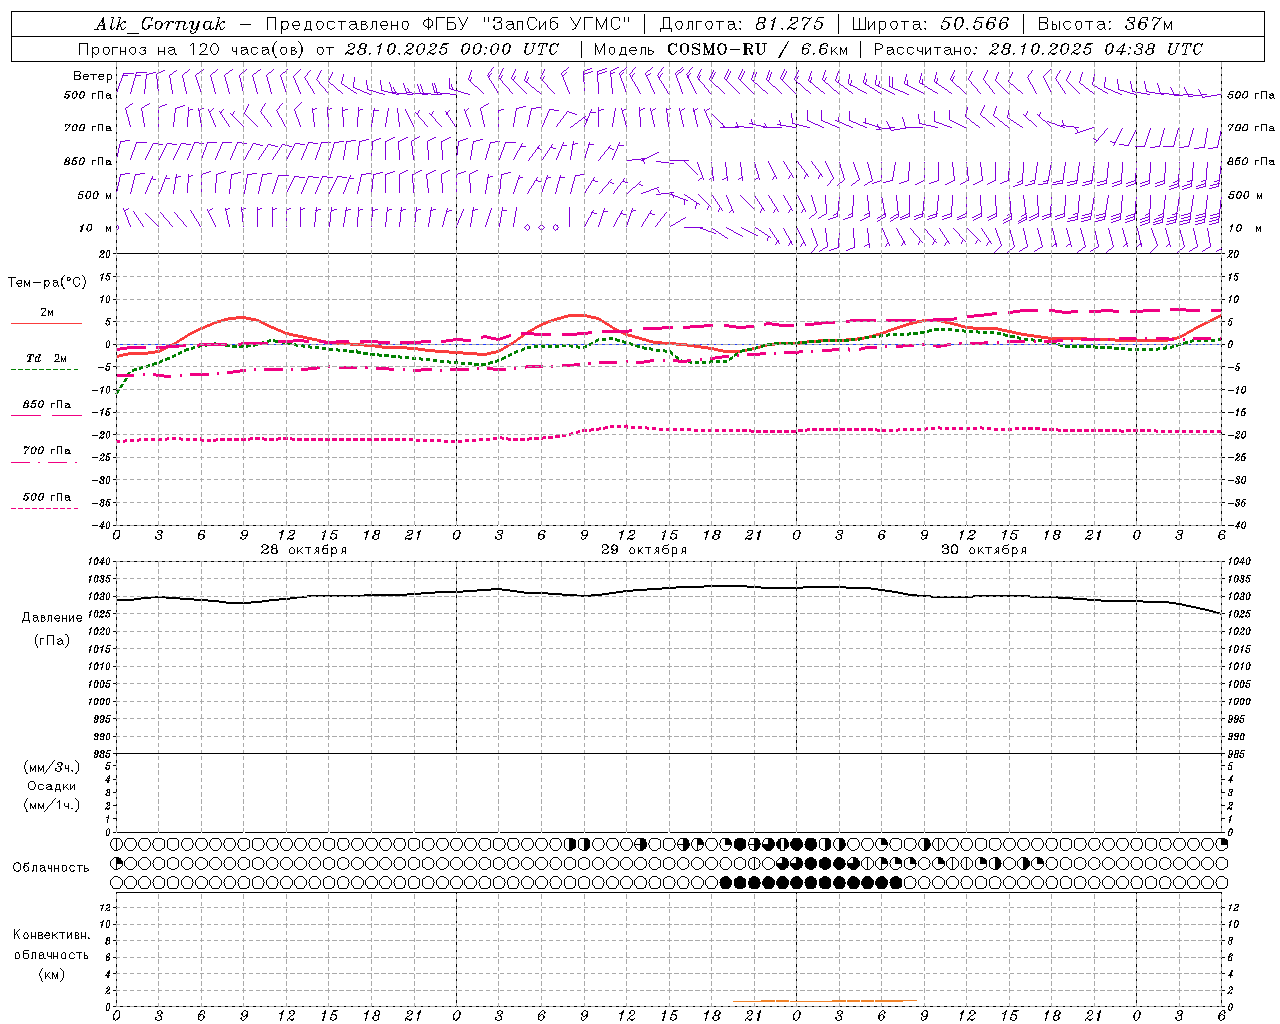The image size is (1280, 1024).
Task: Click the station name Alk_Gornyak
Action: click(x=160, y=24)
